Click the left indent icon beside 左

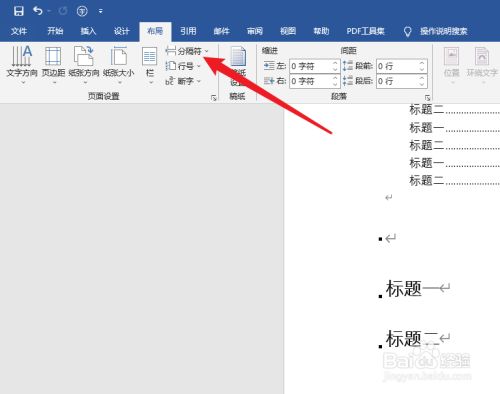click(269, 66)
